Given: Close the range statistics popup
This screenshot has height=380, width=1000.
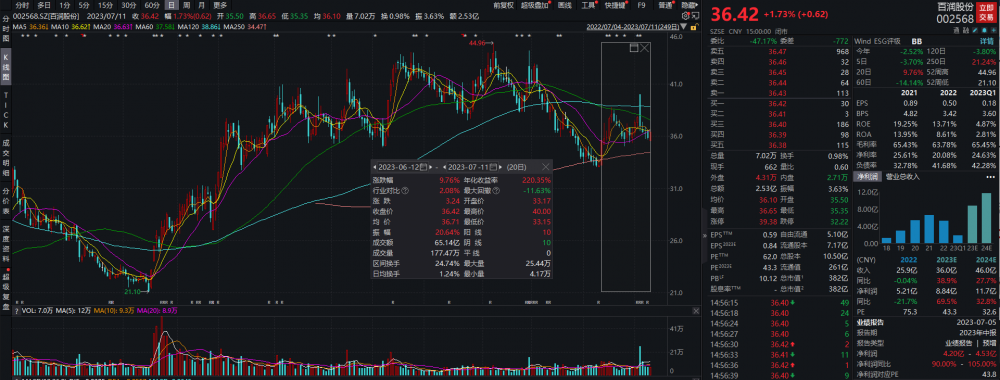Looking at the screenshot, I should coord(545,167).
